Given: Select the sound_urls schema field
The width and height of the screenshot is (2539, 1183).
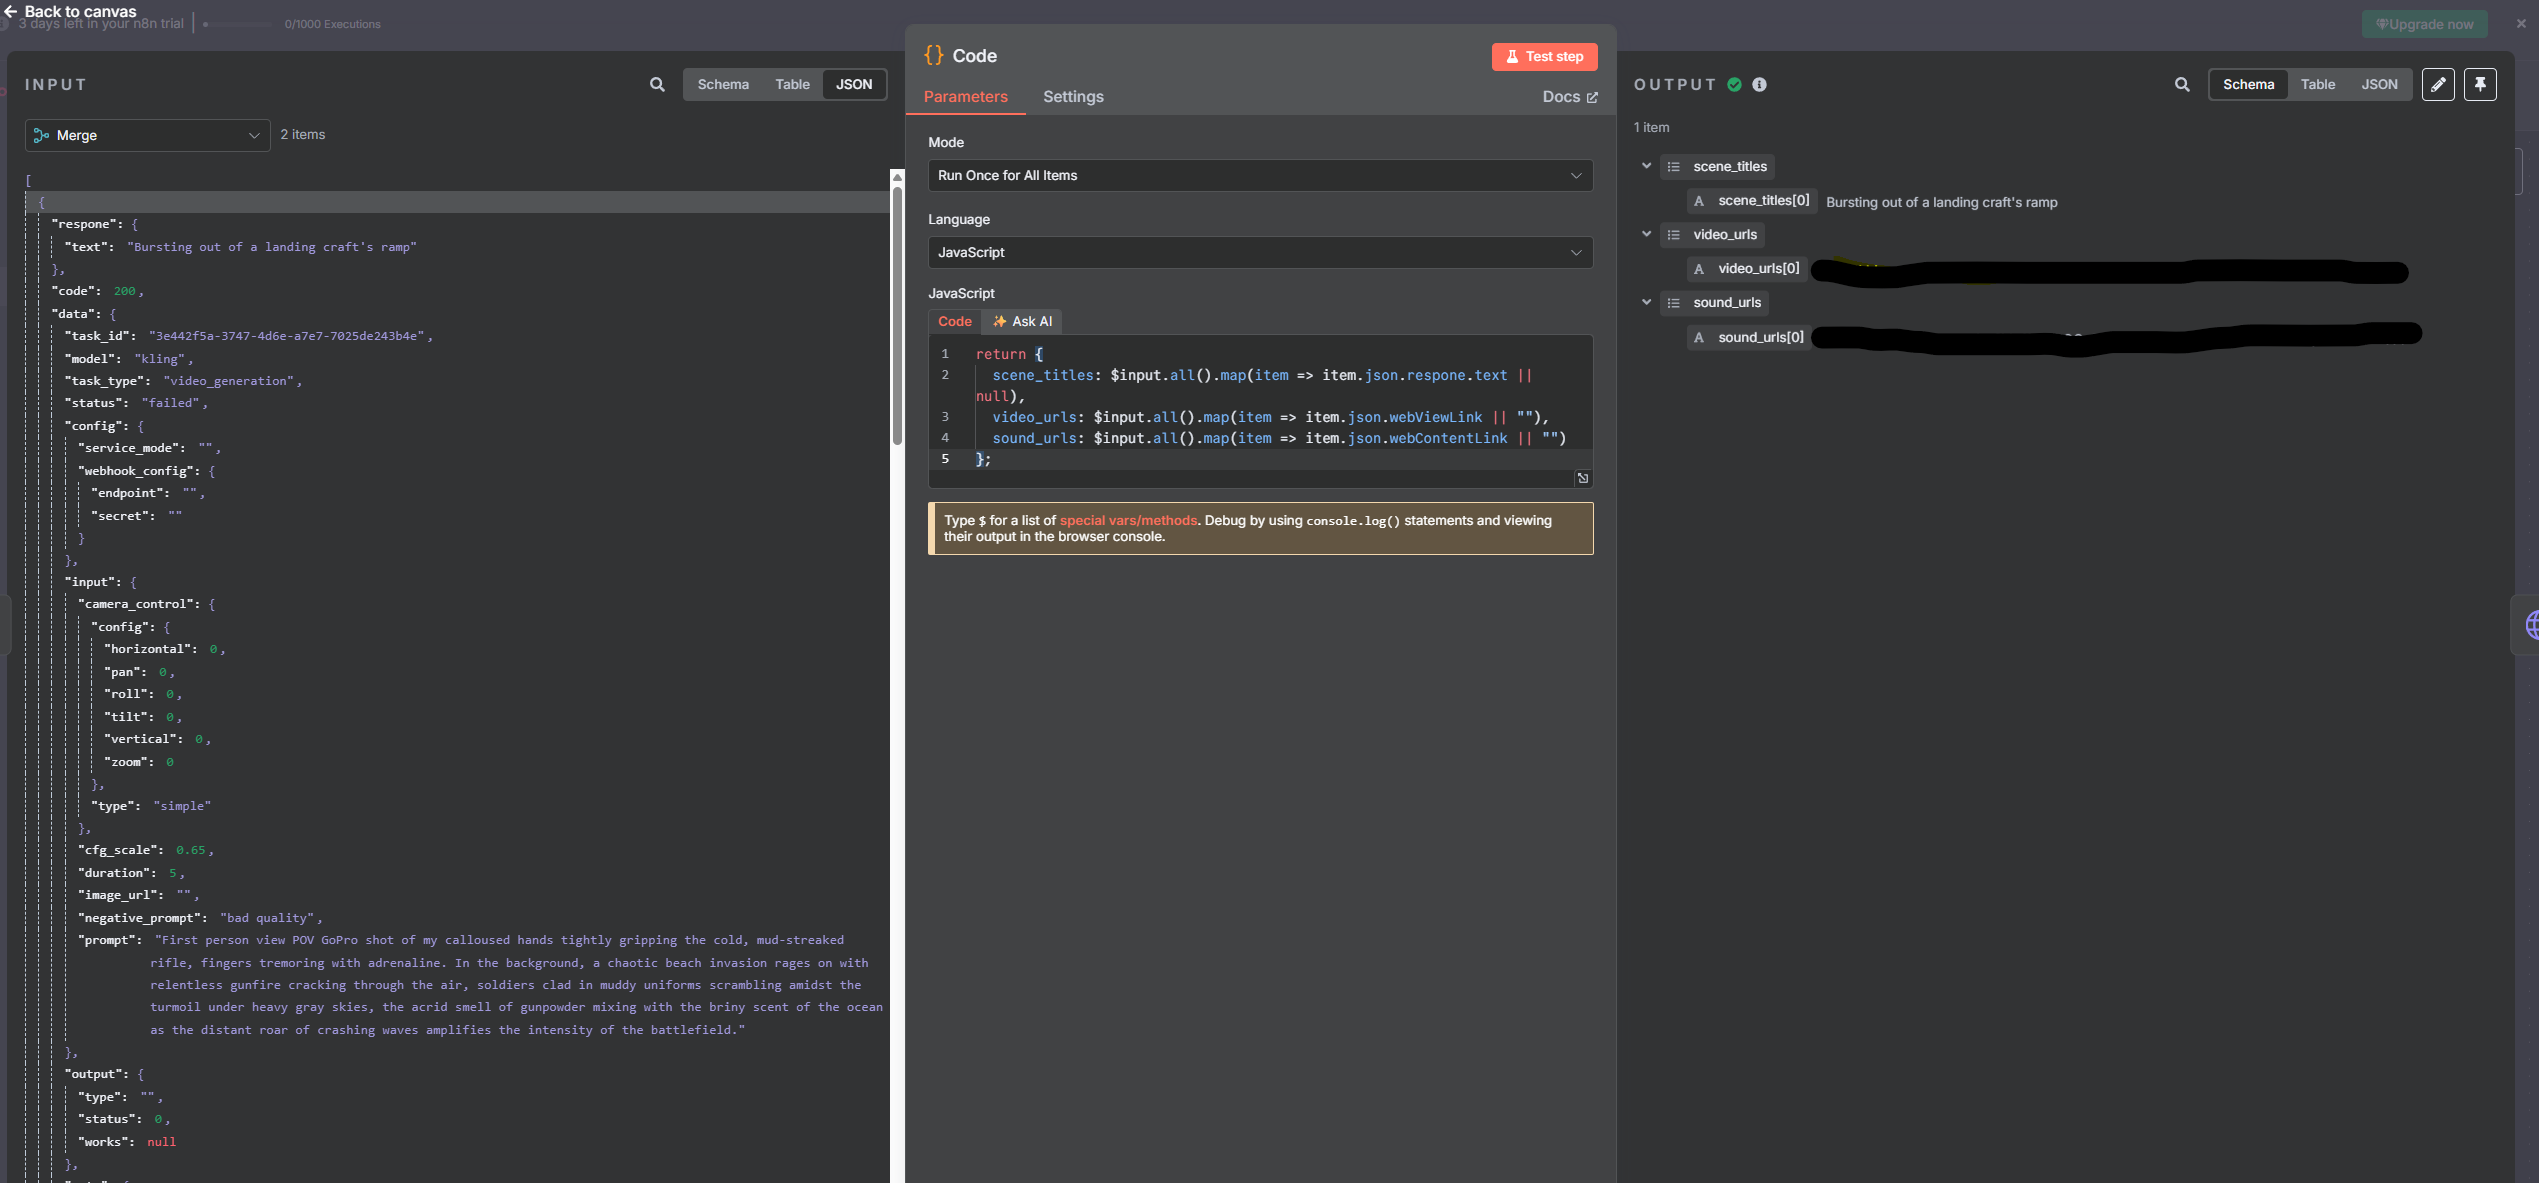Looking at the screenshot, I should (1714, 303).
